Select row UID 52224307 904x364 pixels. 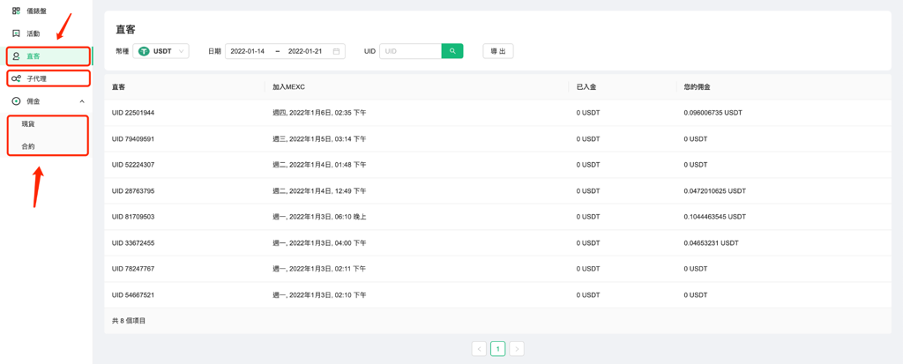point(498,165)
